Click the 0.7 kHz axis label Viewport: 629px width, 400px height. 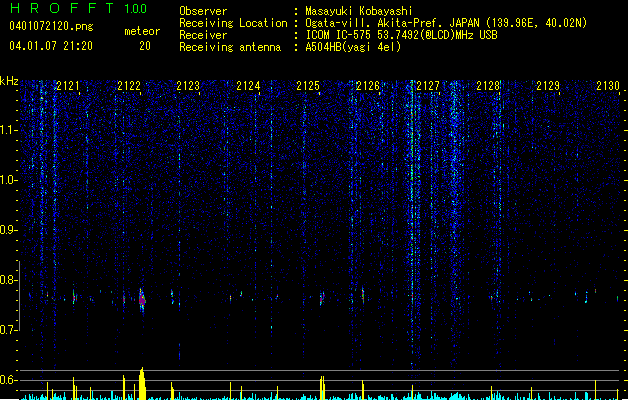[9, 330]
